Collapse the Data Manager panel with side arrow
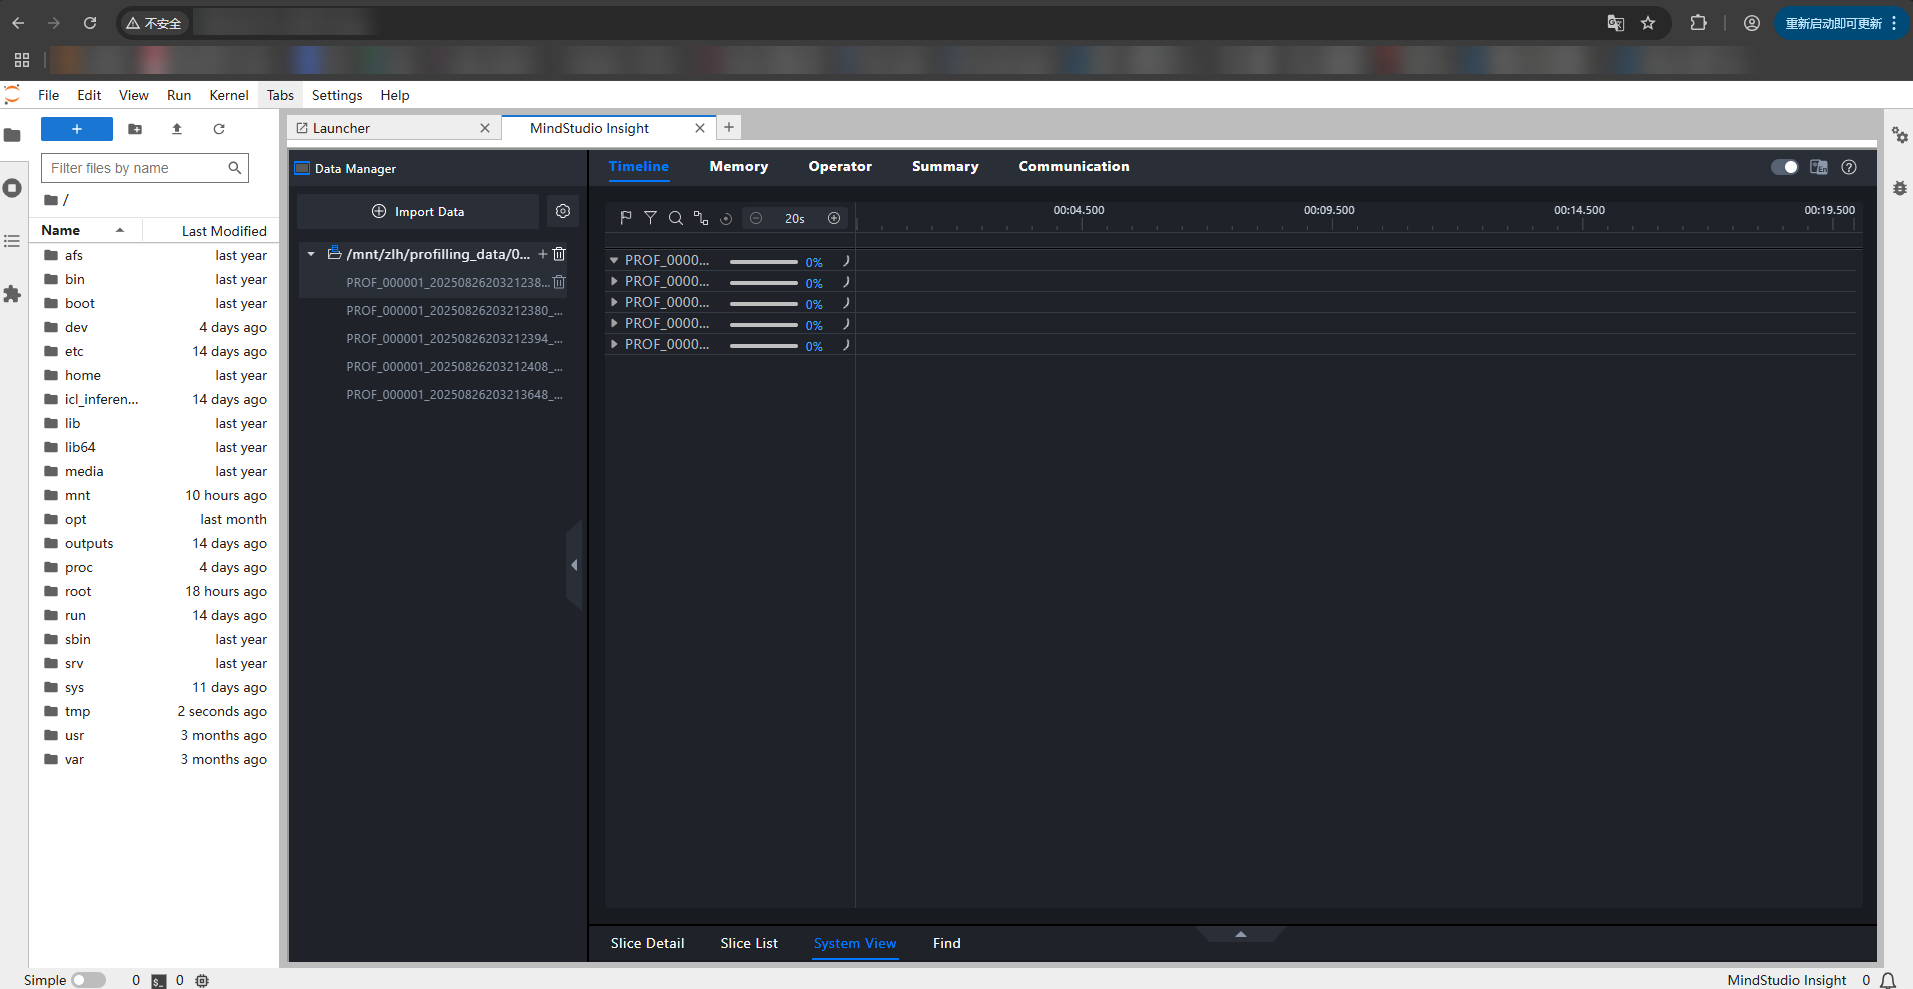The width and height of the screenshot is (1913, 989). pyautogui.click(x=574, y=565)
